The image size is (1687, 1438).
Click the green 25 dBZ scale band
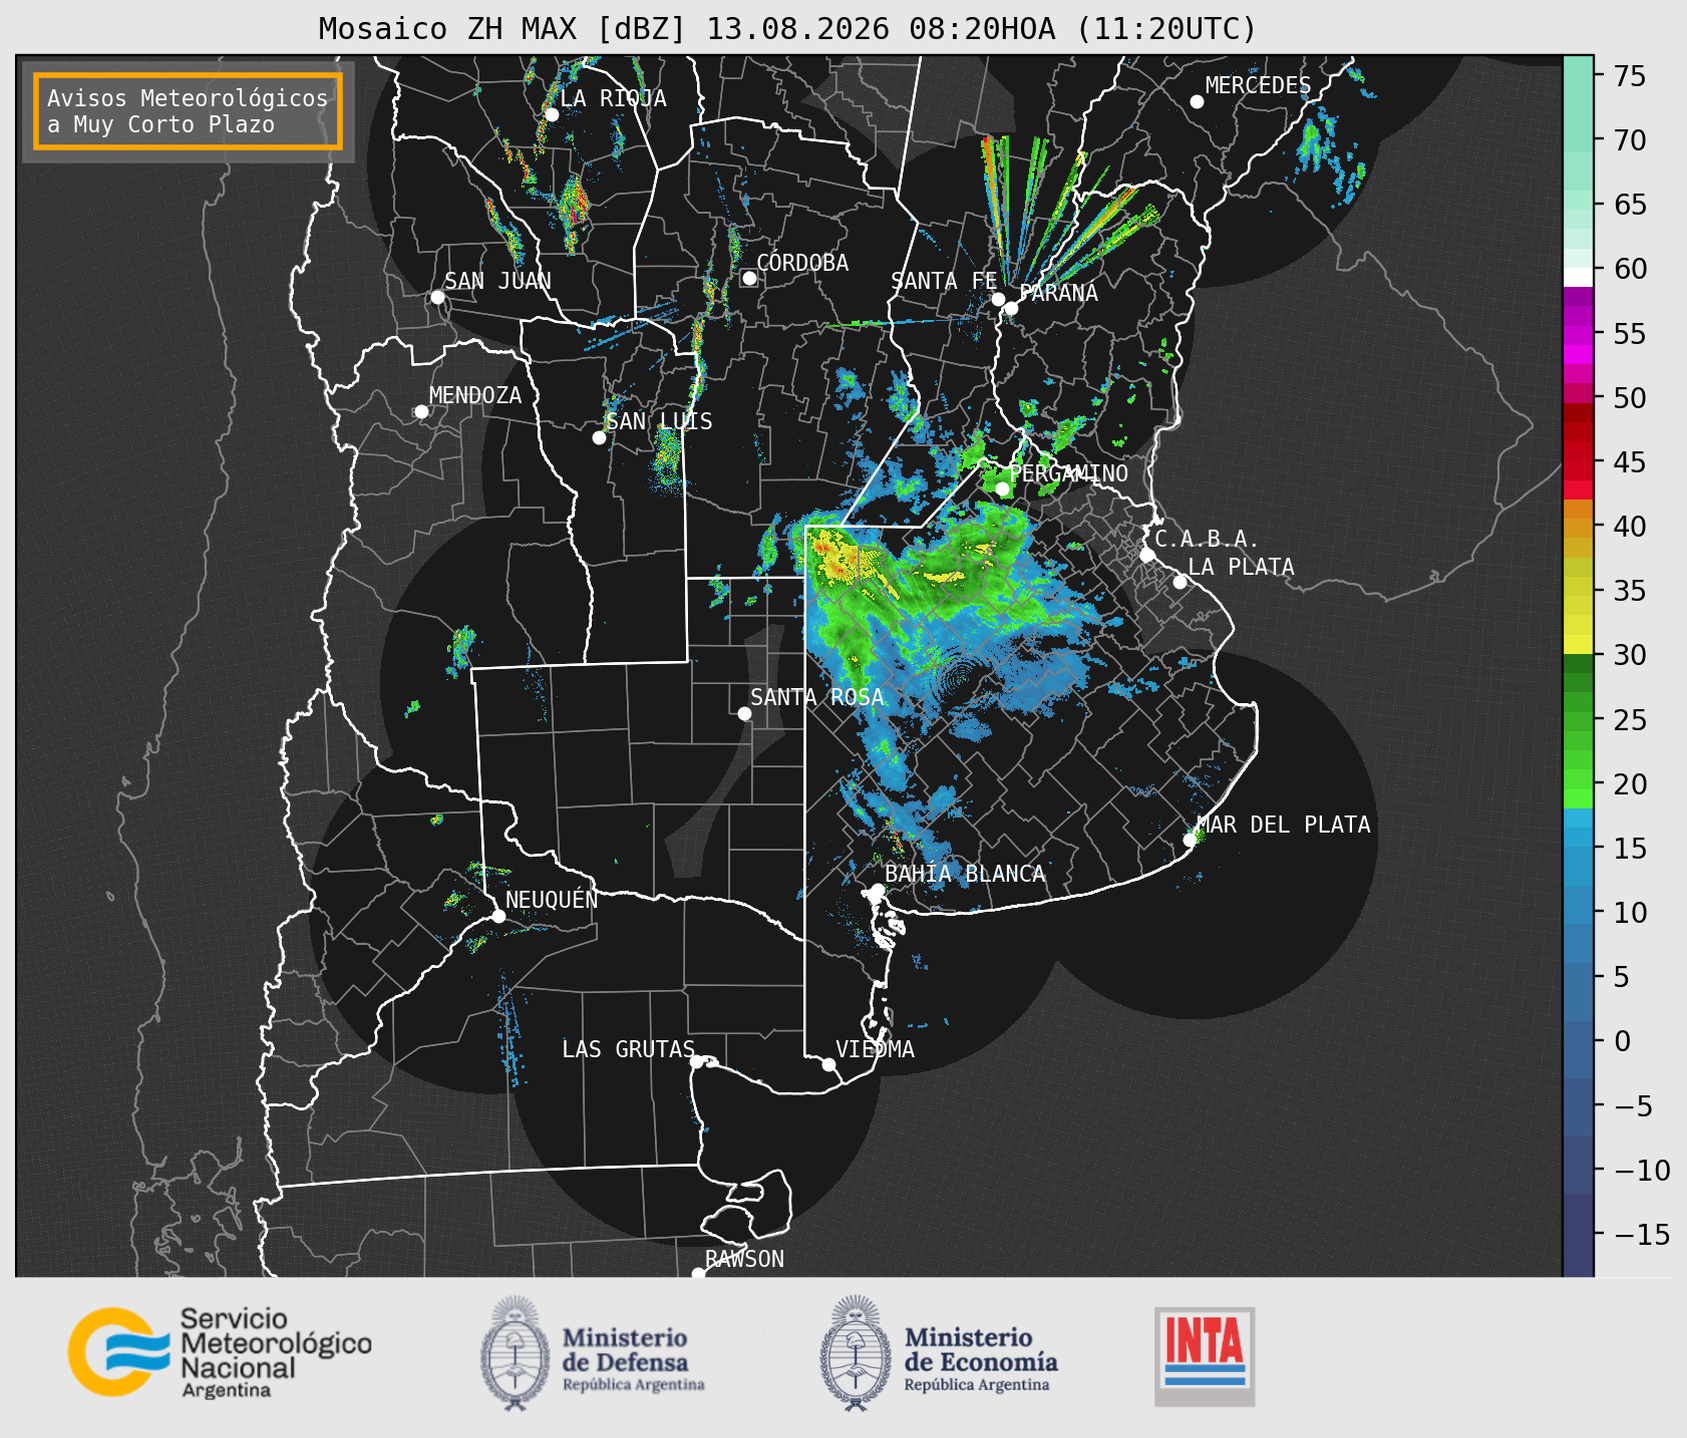coord(1578,720)
